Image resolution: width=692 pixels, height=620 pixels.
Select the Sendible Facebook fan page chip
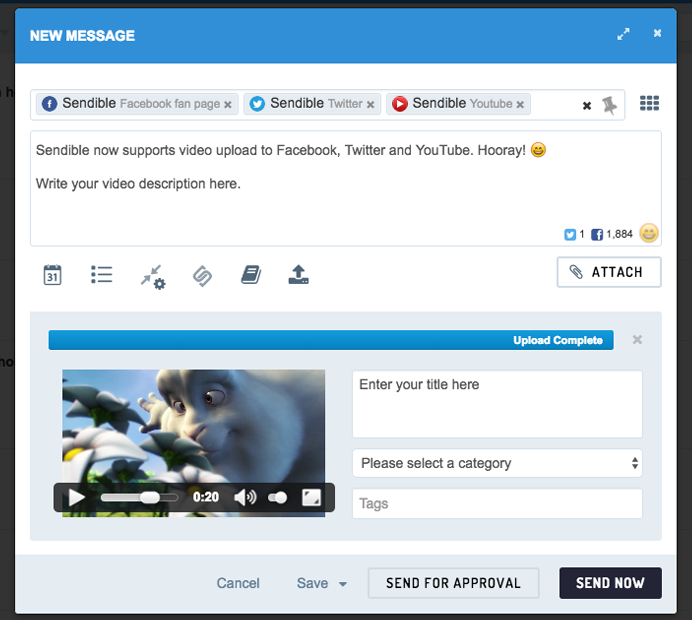point(137,104)
